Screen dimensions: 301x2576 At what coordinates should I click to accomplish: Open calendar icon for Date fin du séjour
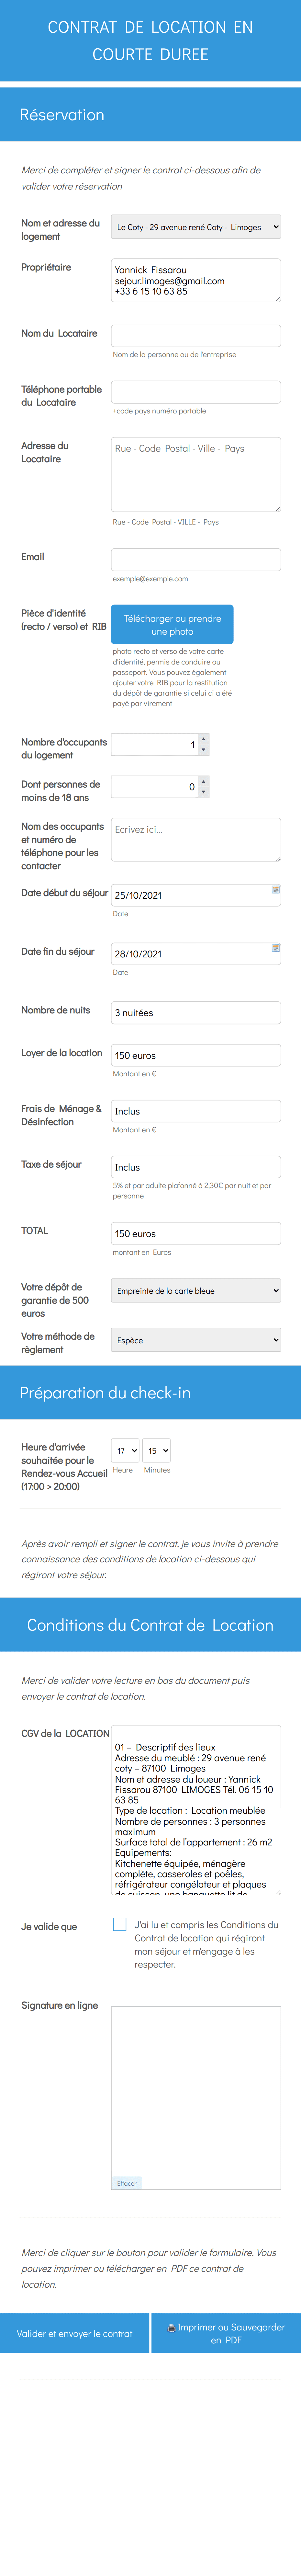pos(276,948)
